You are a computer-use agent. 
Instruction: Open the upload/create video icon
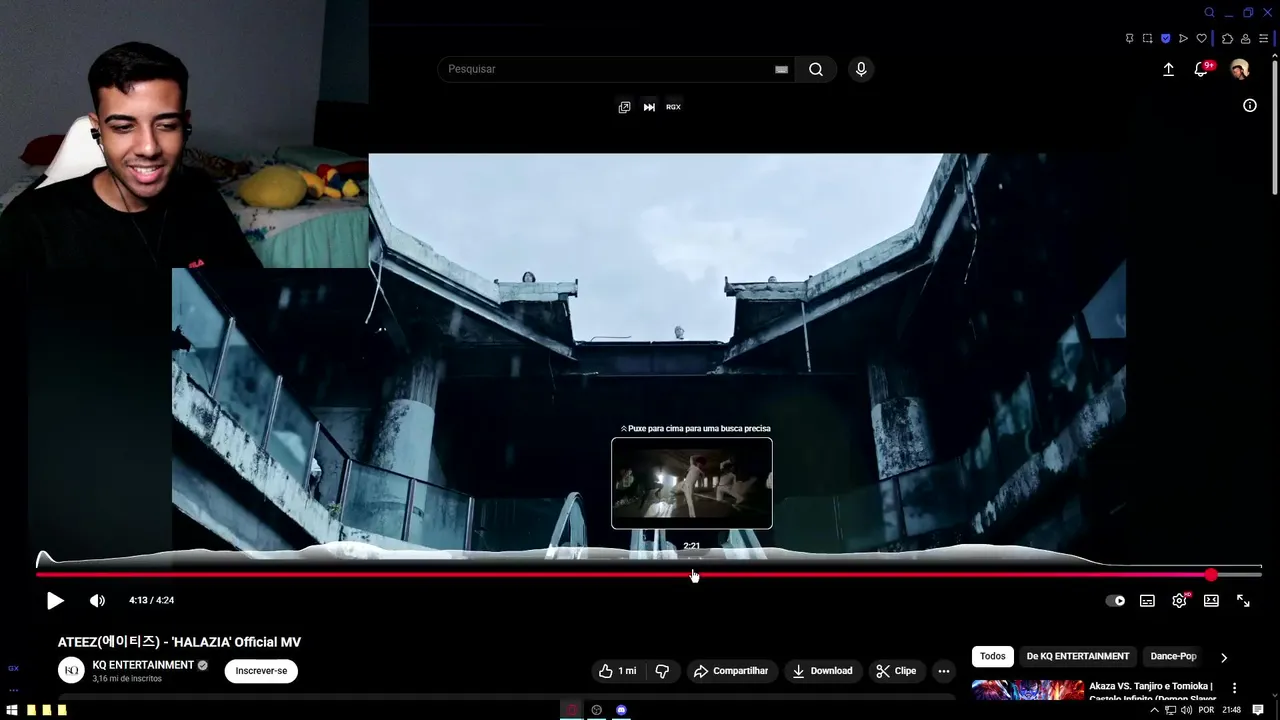pos(1168,69)
